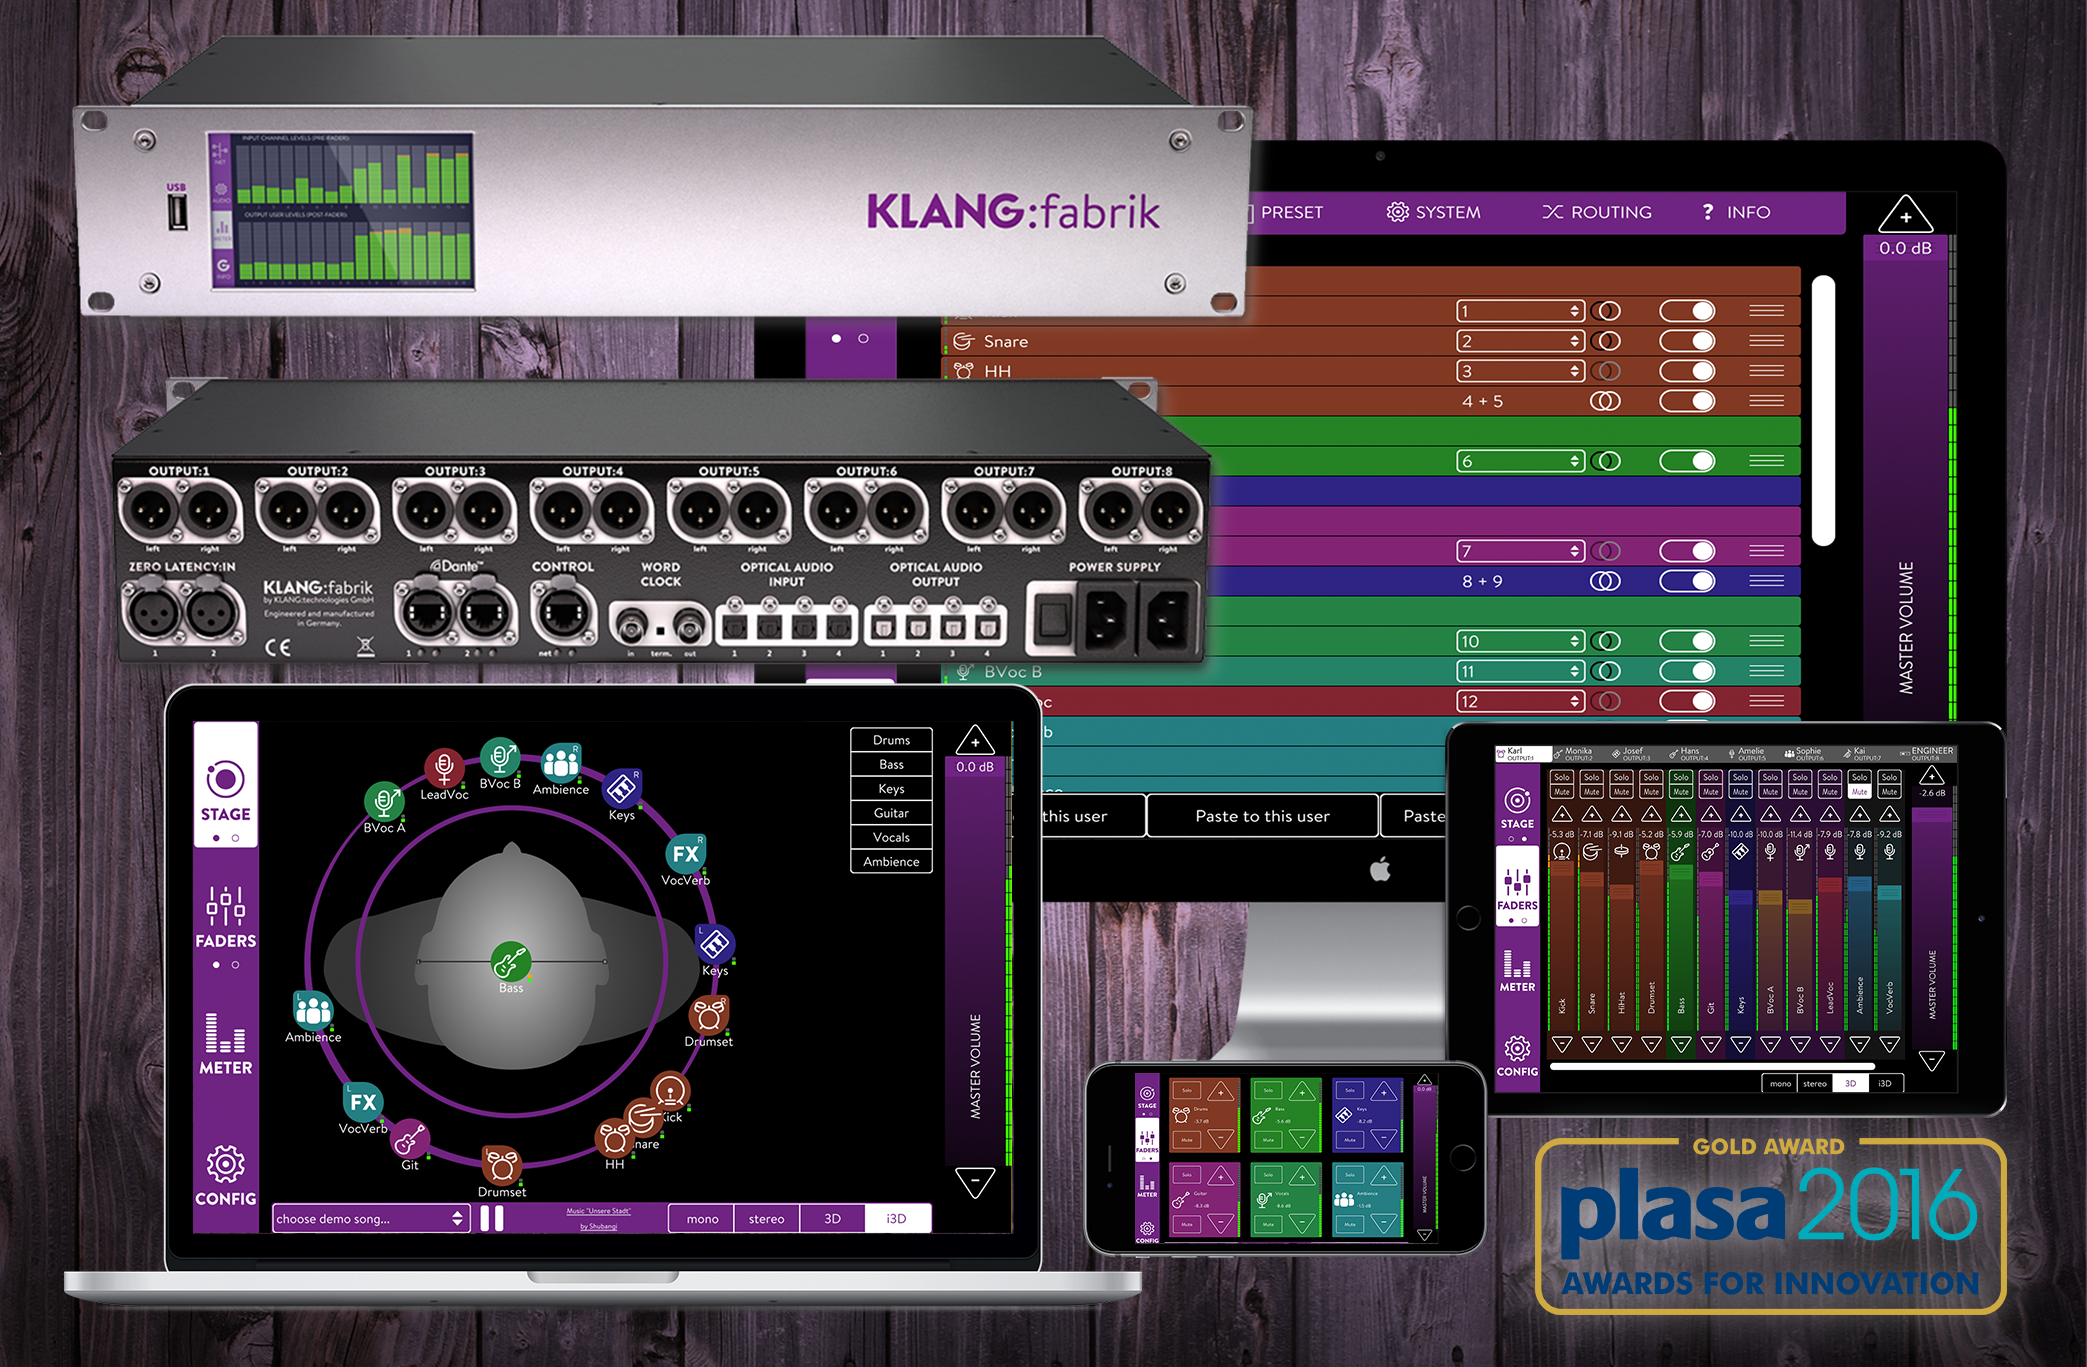This screenshot has width=2087, height=1367.
Task: Open CONFIG gear in laptop sidebar
Action: click(x=225, y=1174)
